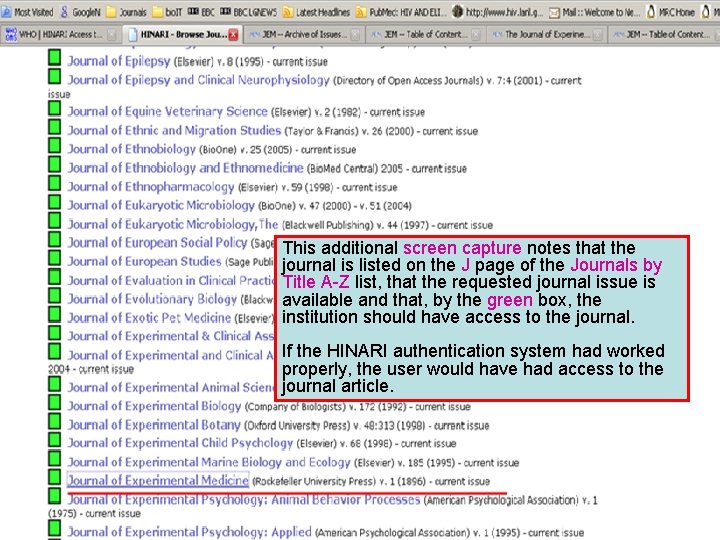Click green box beside Journal of European Social Policy

[x=55, y=239]
